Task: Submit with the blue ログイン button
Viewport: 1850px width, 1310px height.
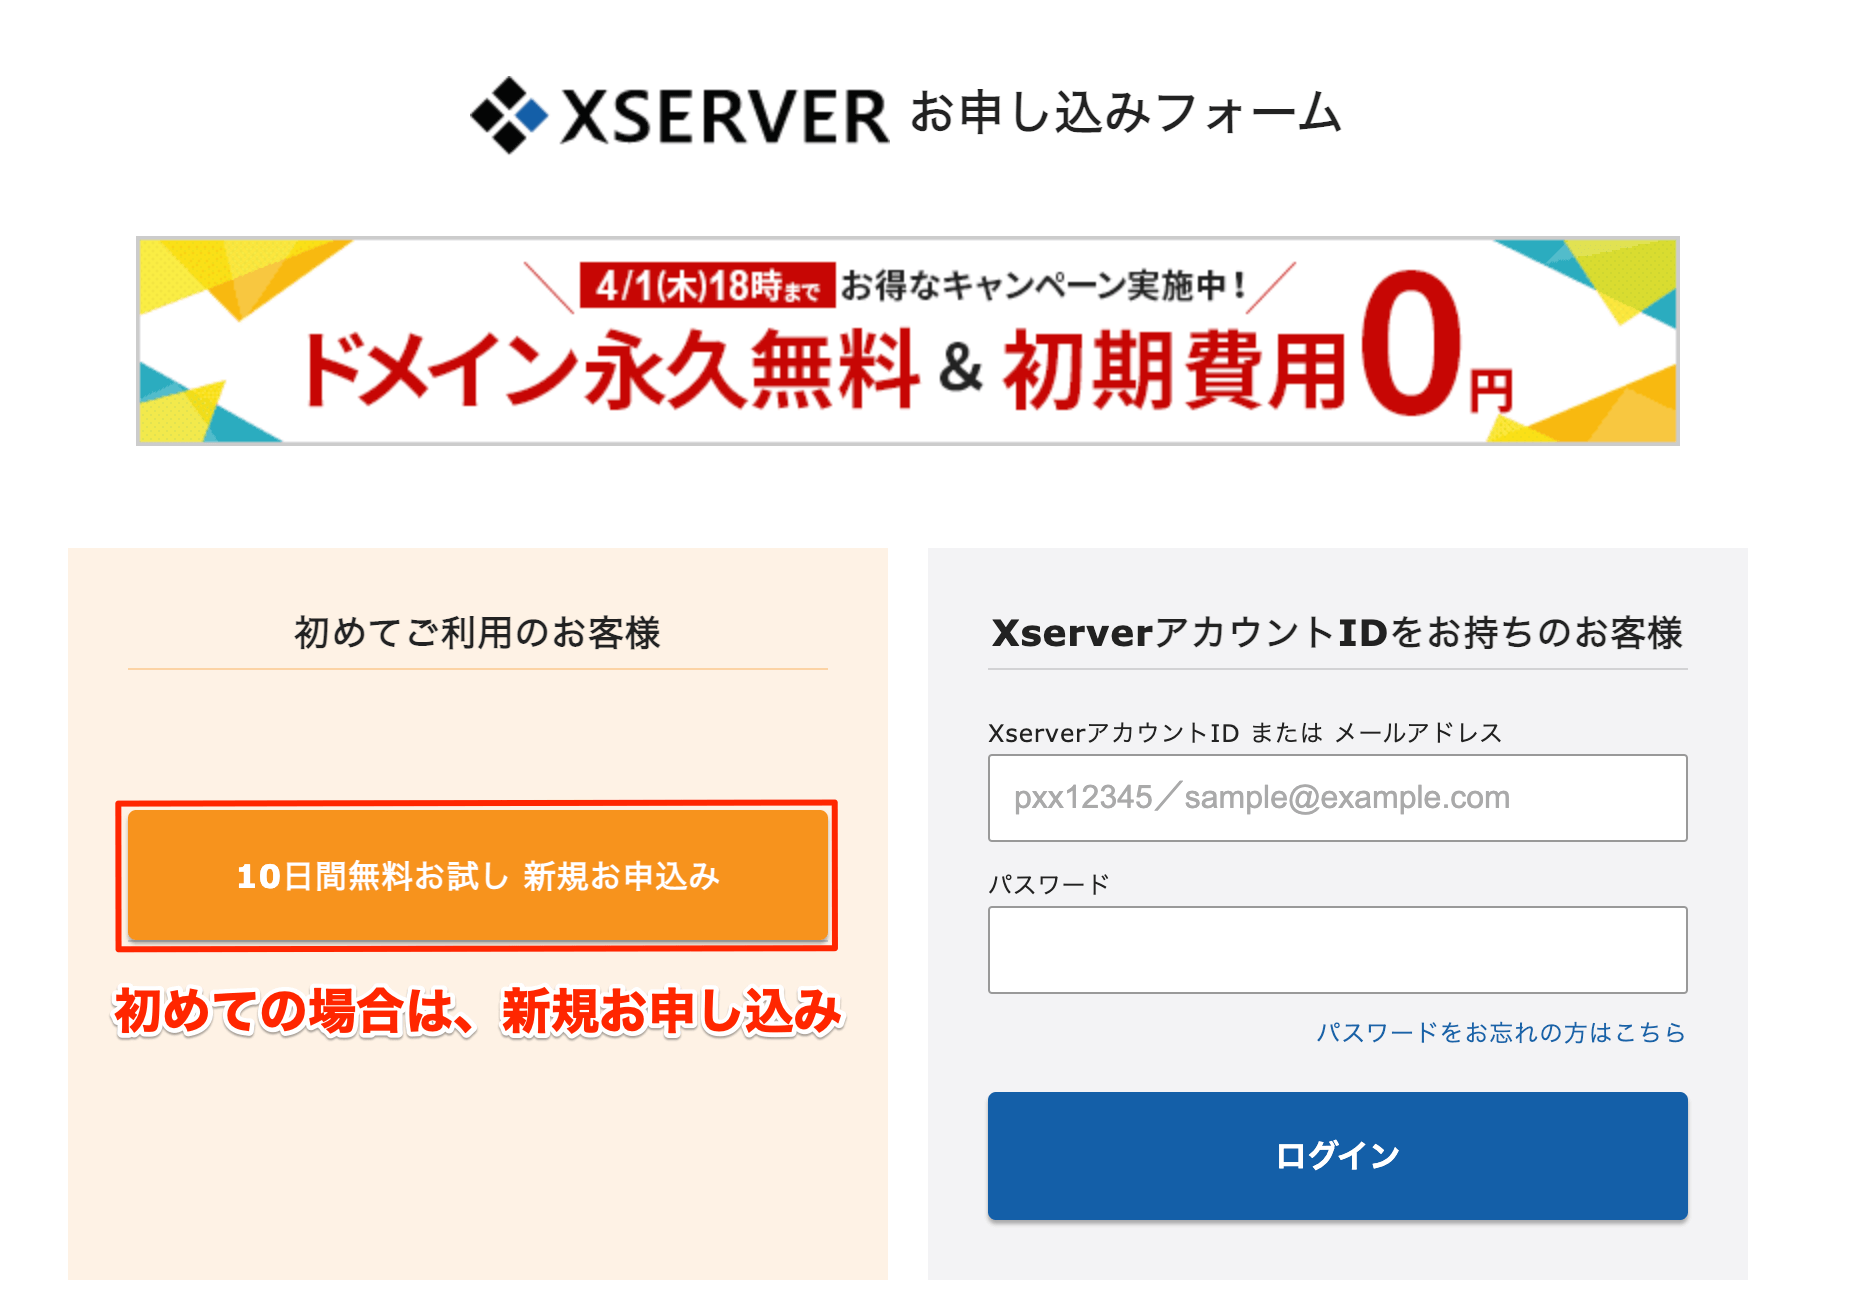Action: click(1337, 1156)
